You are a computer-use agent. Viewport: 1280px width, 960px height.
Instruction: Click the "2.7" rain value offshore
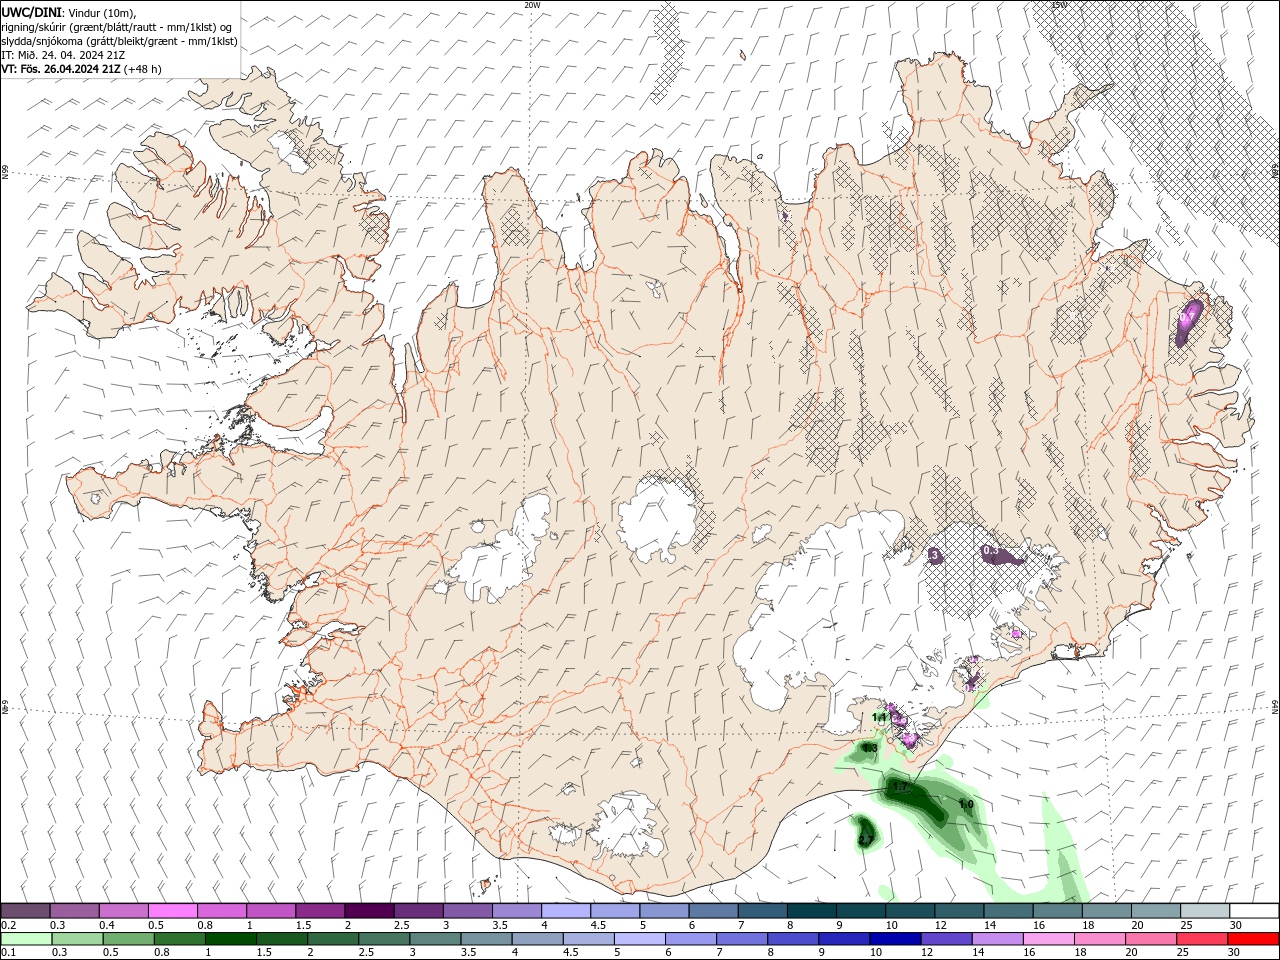point(866,839)
